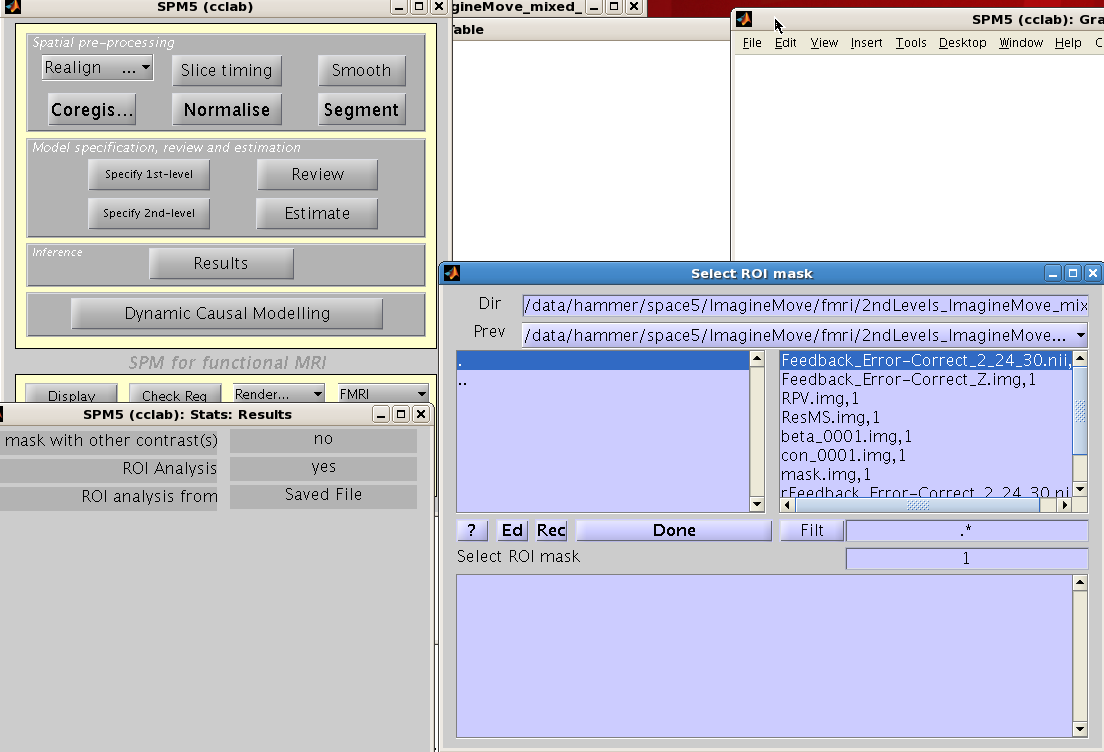Screen dimensions: 1104x752
Task: Click the Normalise button
Action: pos(227,110)
